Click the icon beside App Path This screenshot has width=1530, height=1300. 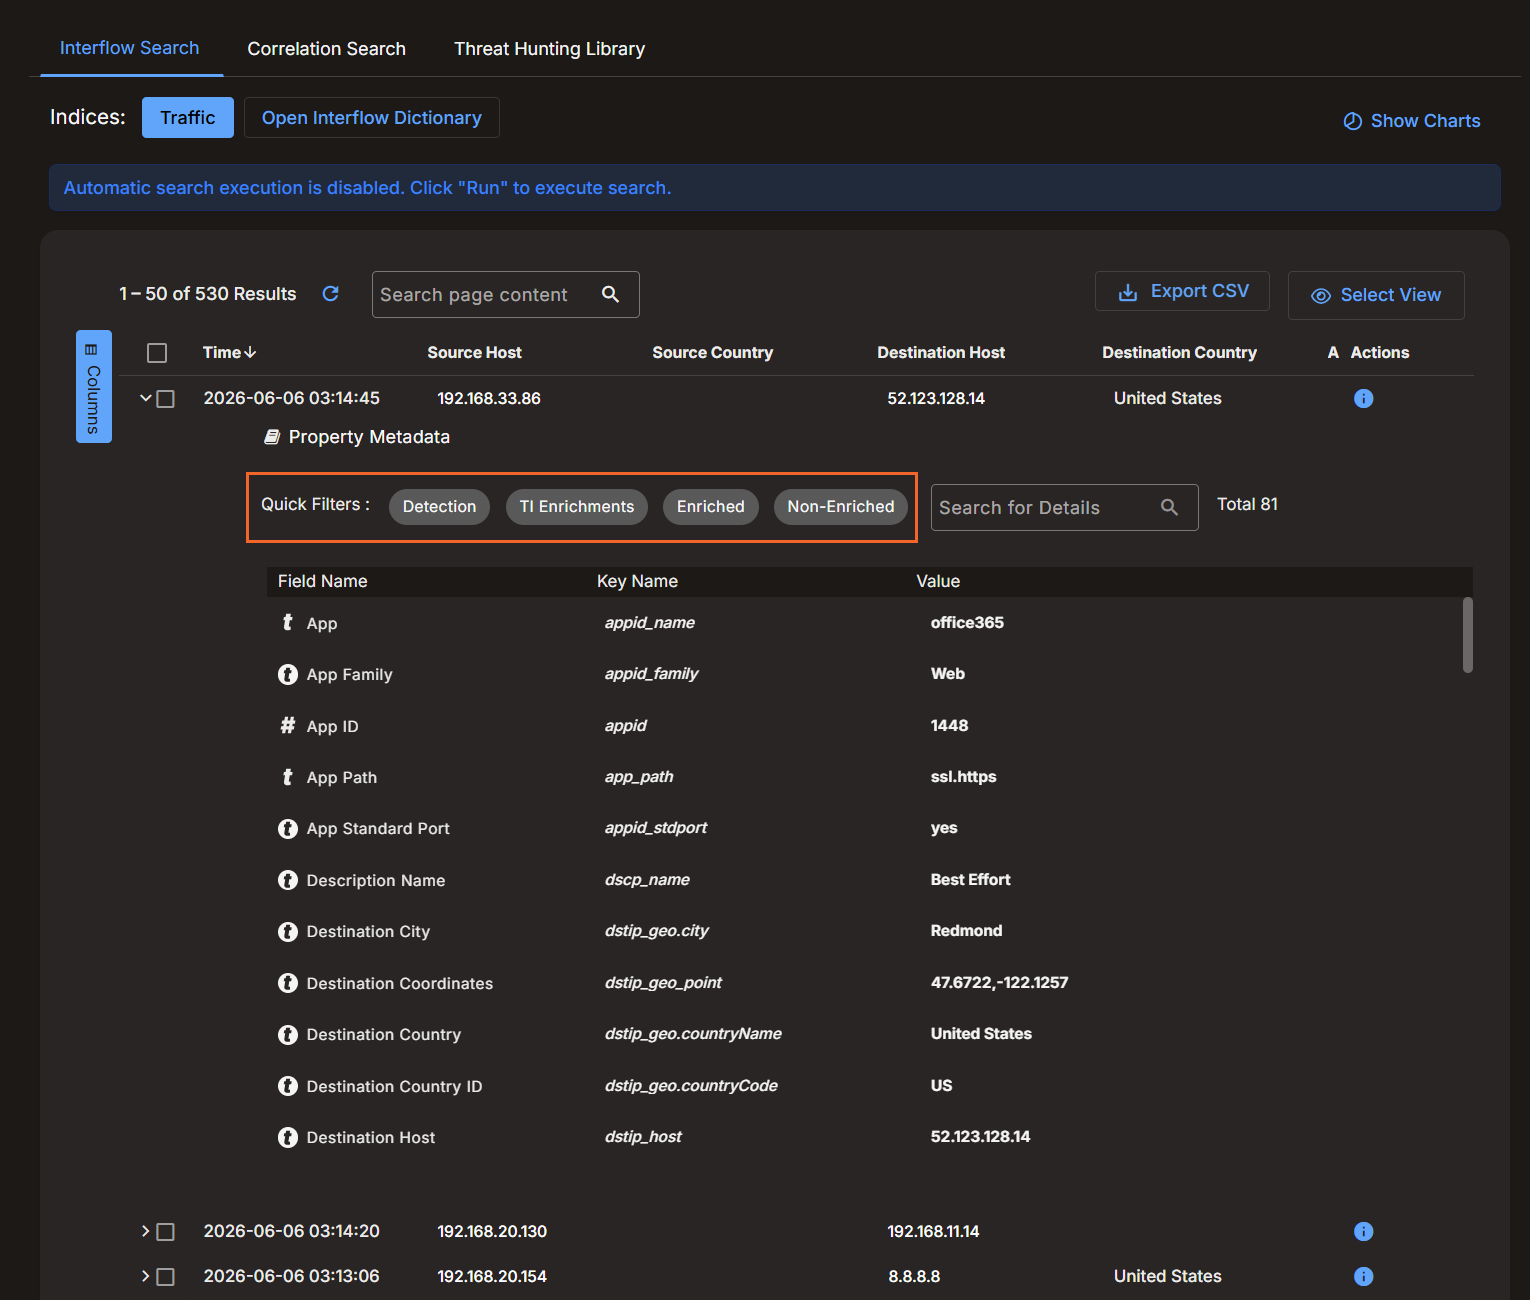[288, 777]
